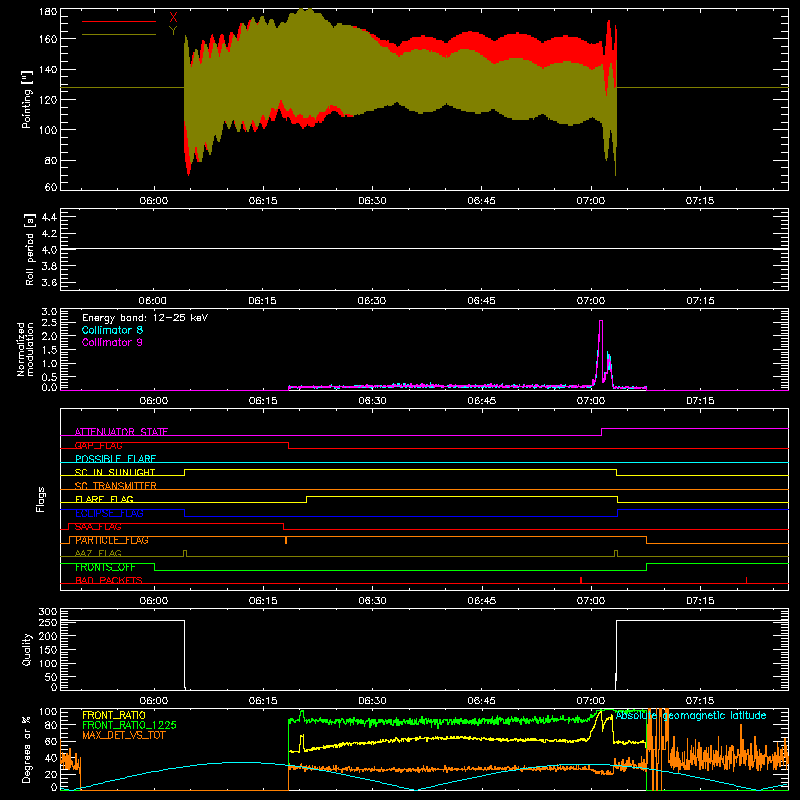Select the Pointing ["] axis title
The width and height of the screenshot is (800, 800).
click(27, 99)
